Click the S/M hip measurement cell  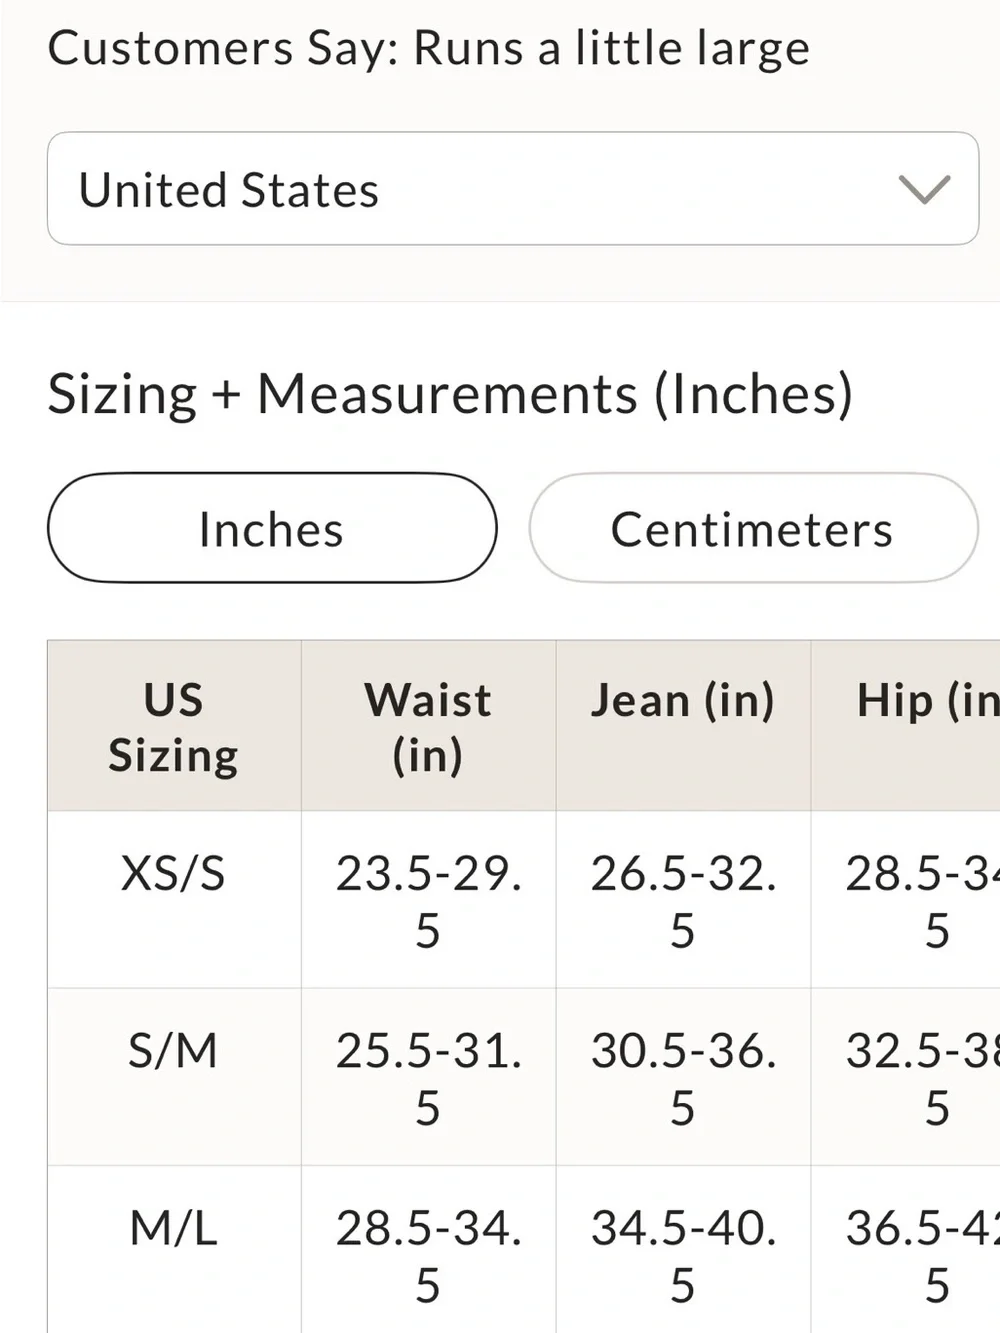coord(905,1077)
